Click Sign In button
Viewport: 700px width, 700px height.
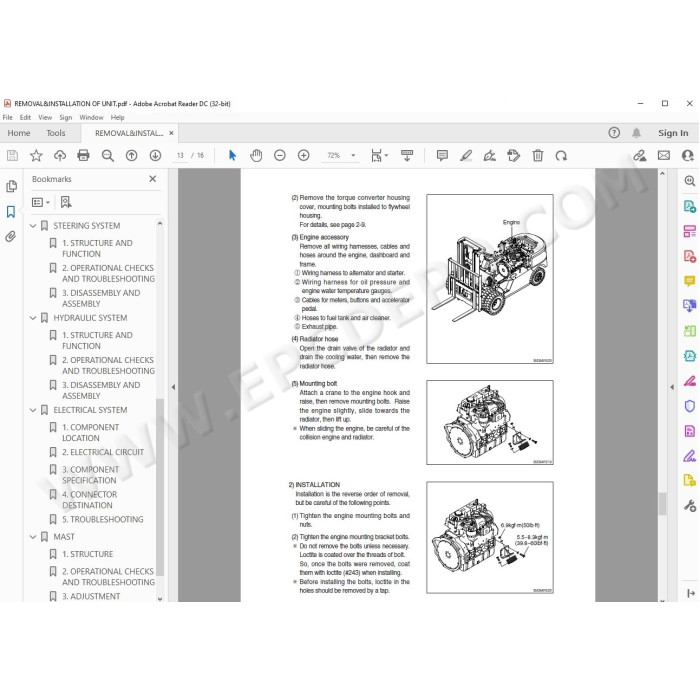[673, 133]
